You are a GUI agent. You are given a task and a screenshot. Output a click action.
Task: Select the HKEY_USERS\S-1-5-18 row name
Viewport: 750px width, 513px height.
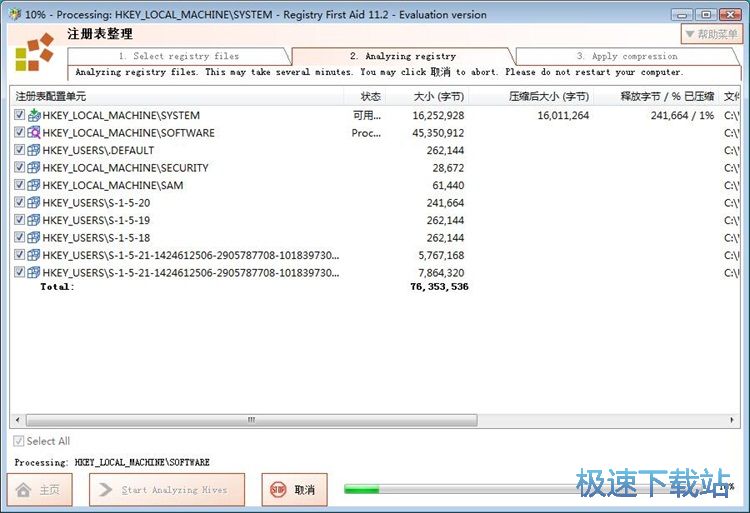[96, 238]
